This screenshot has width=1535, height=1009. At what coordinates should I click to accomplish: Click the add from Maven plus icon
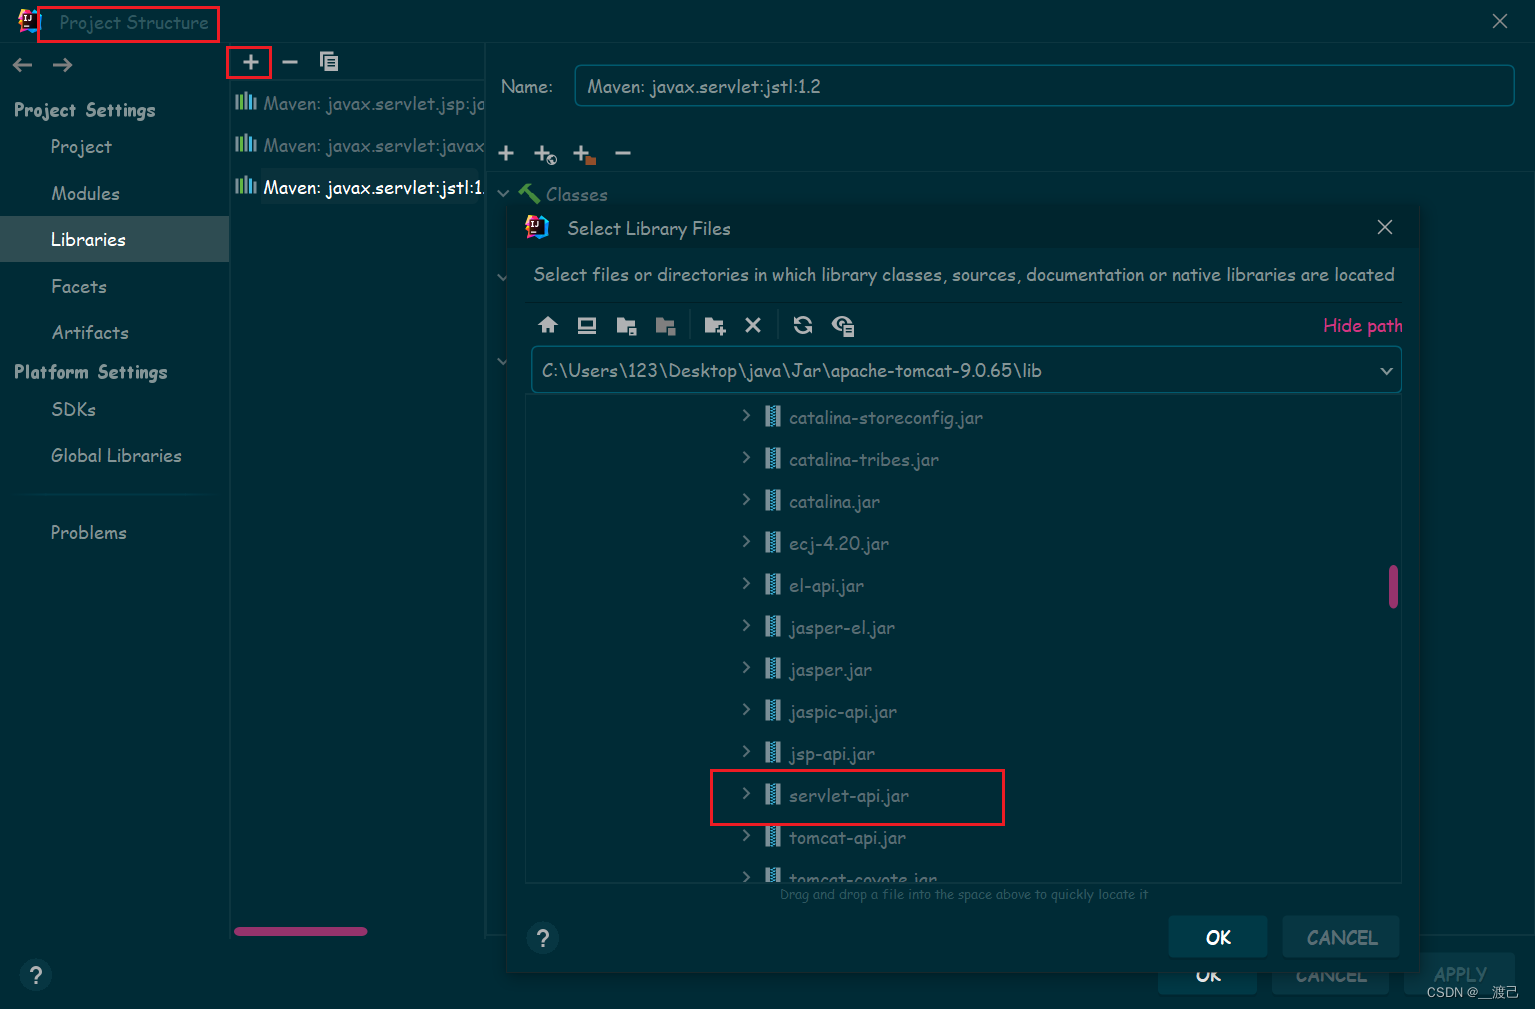coord(544,153)
